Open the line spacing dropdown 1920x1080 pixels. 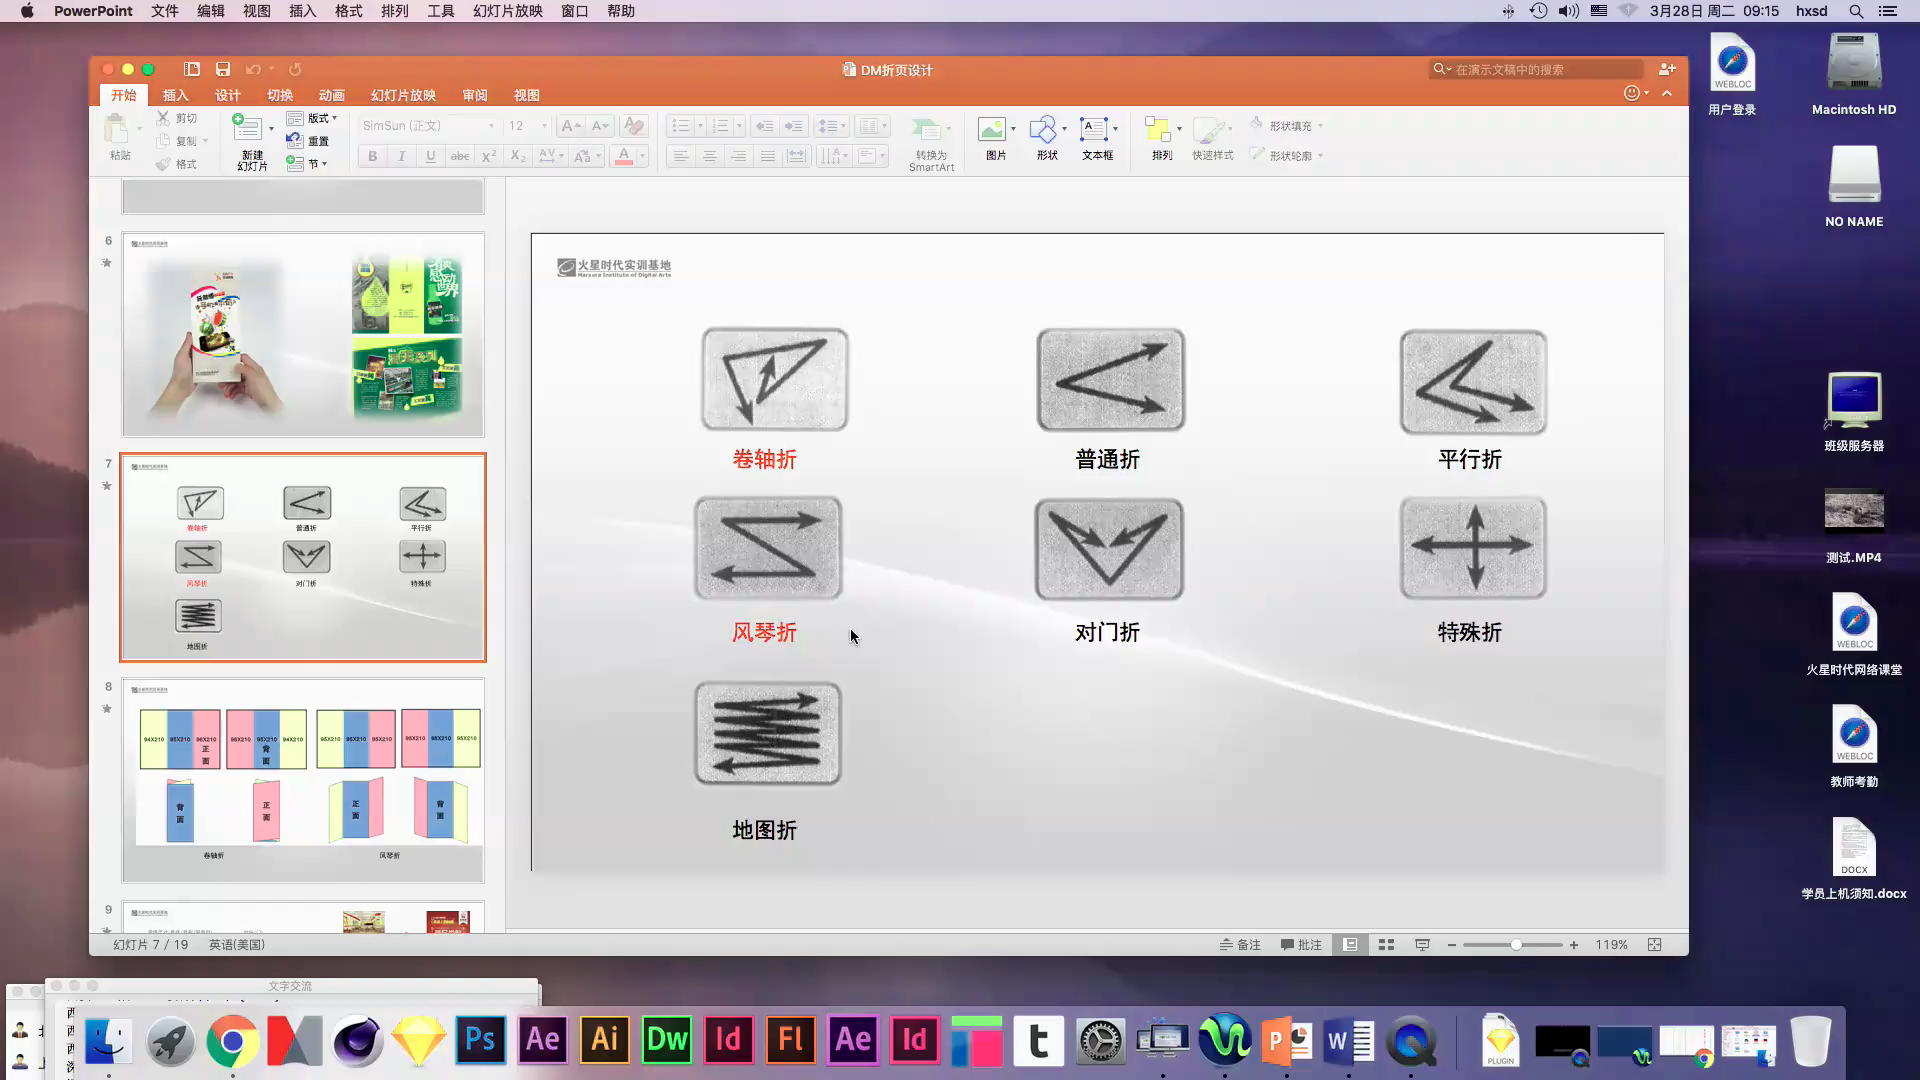tap(832, 126)
